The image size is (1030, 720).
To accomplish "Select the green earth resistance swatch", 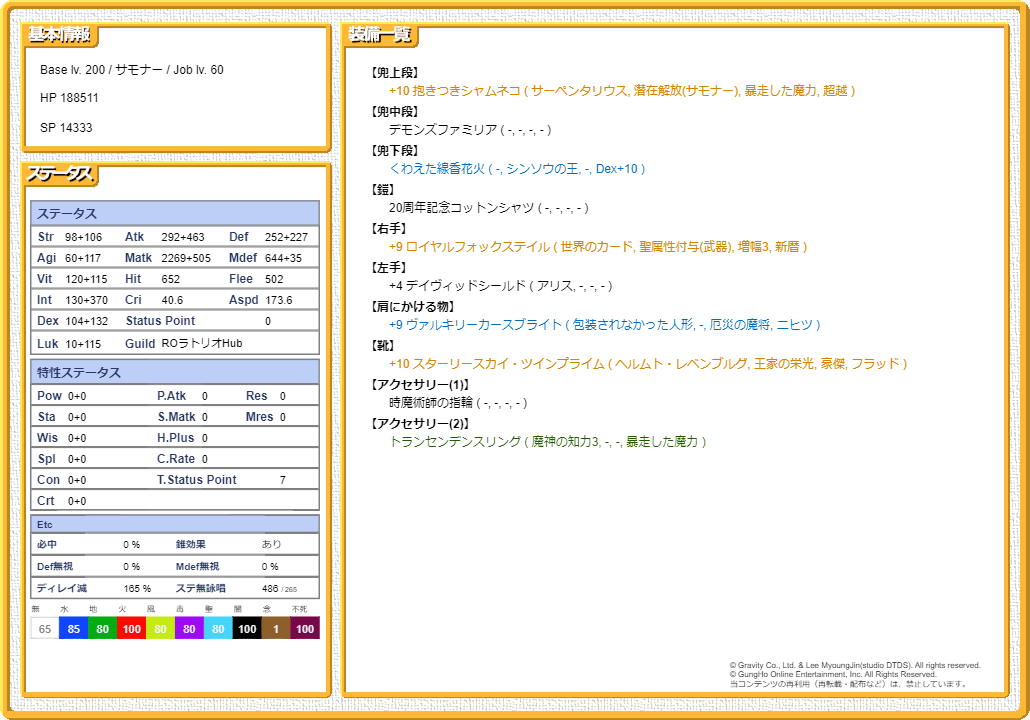I will pos(103,629).
